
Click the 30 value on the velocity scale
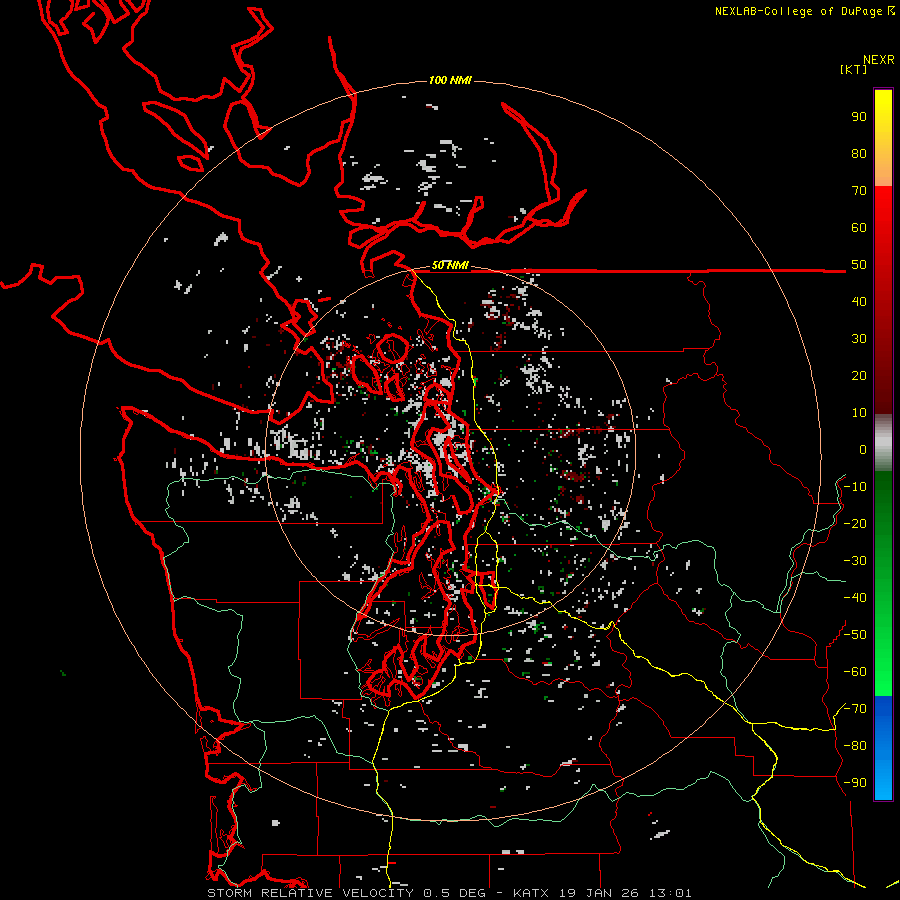click(x=859, y=339)
